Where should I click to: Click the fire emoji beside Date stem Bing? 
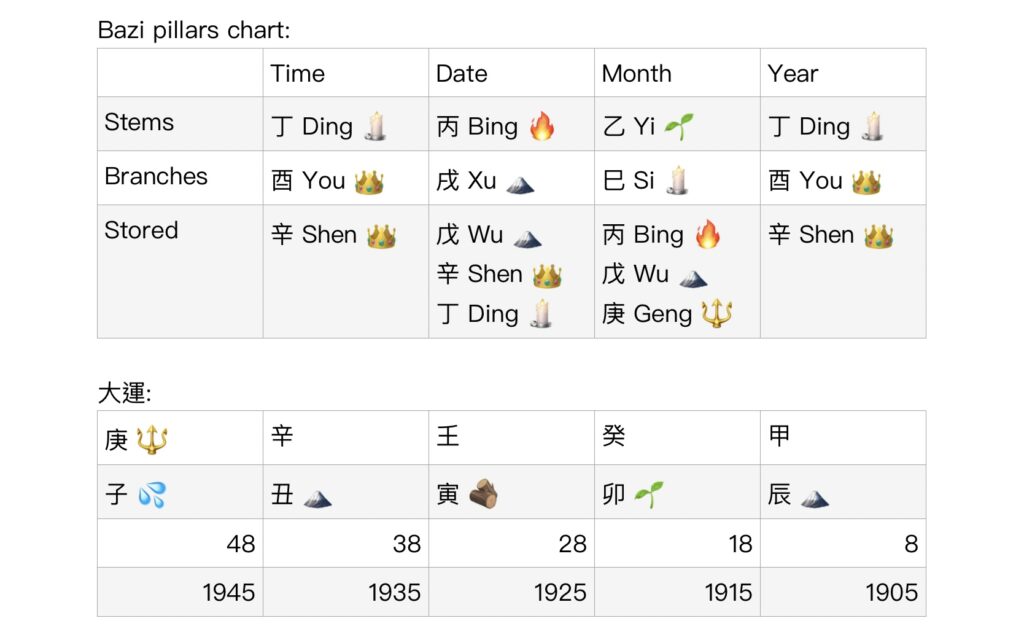pos(541,125)
